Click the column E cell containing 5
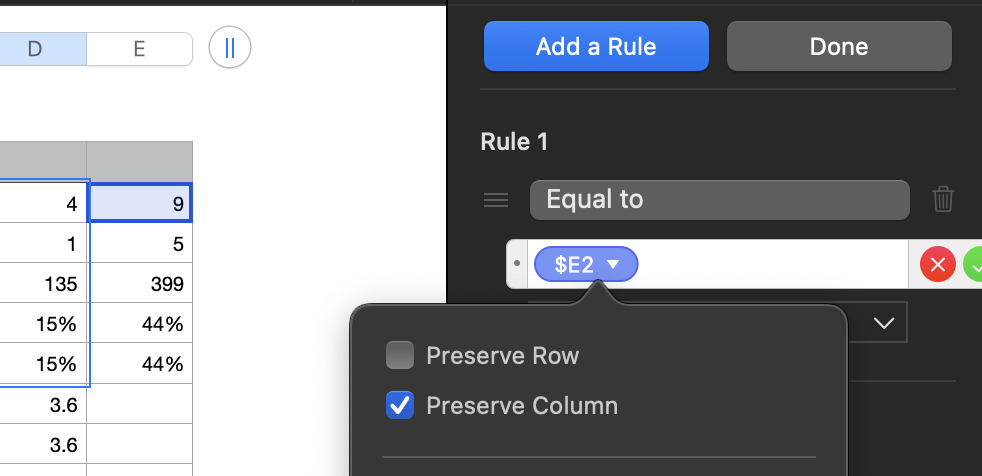The width and height of the screenshot is (982, 476). pos(139,244)
